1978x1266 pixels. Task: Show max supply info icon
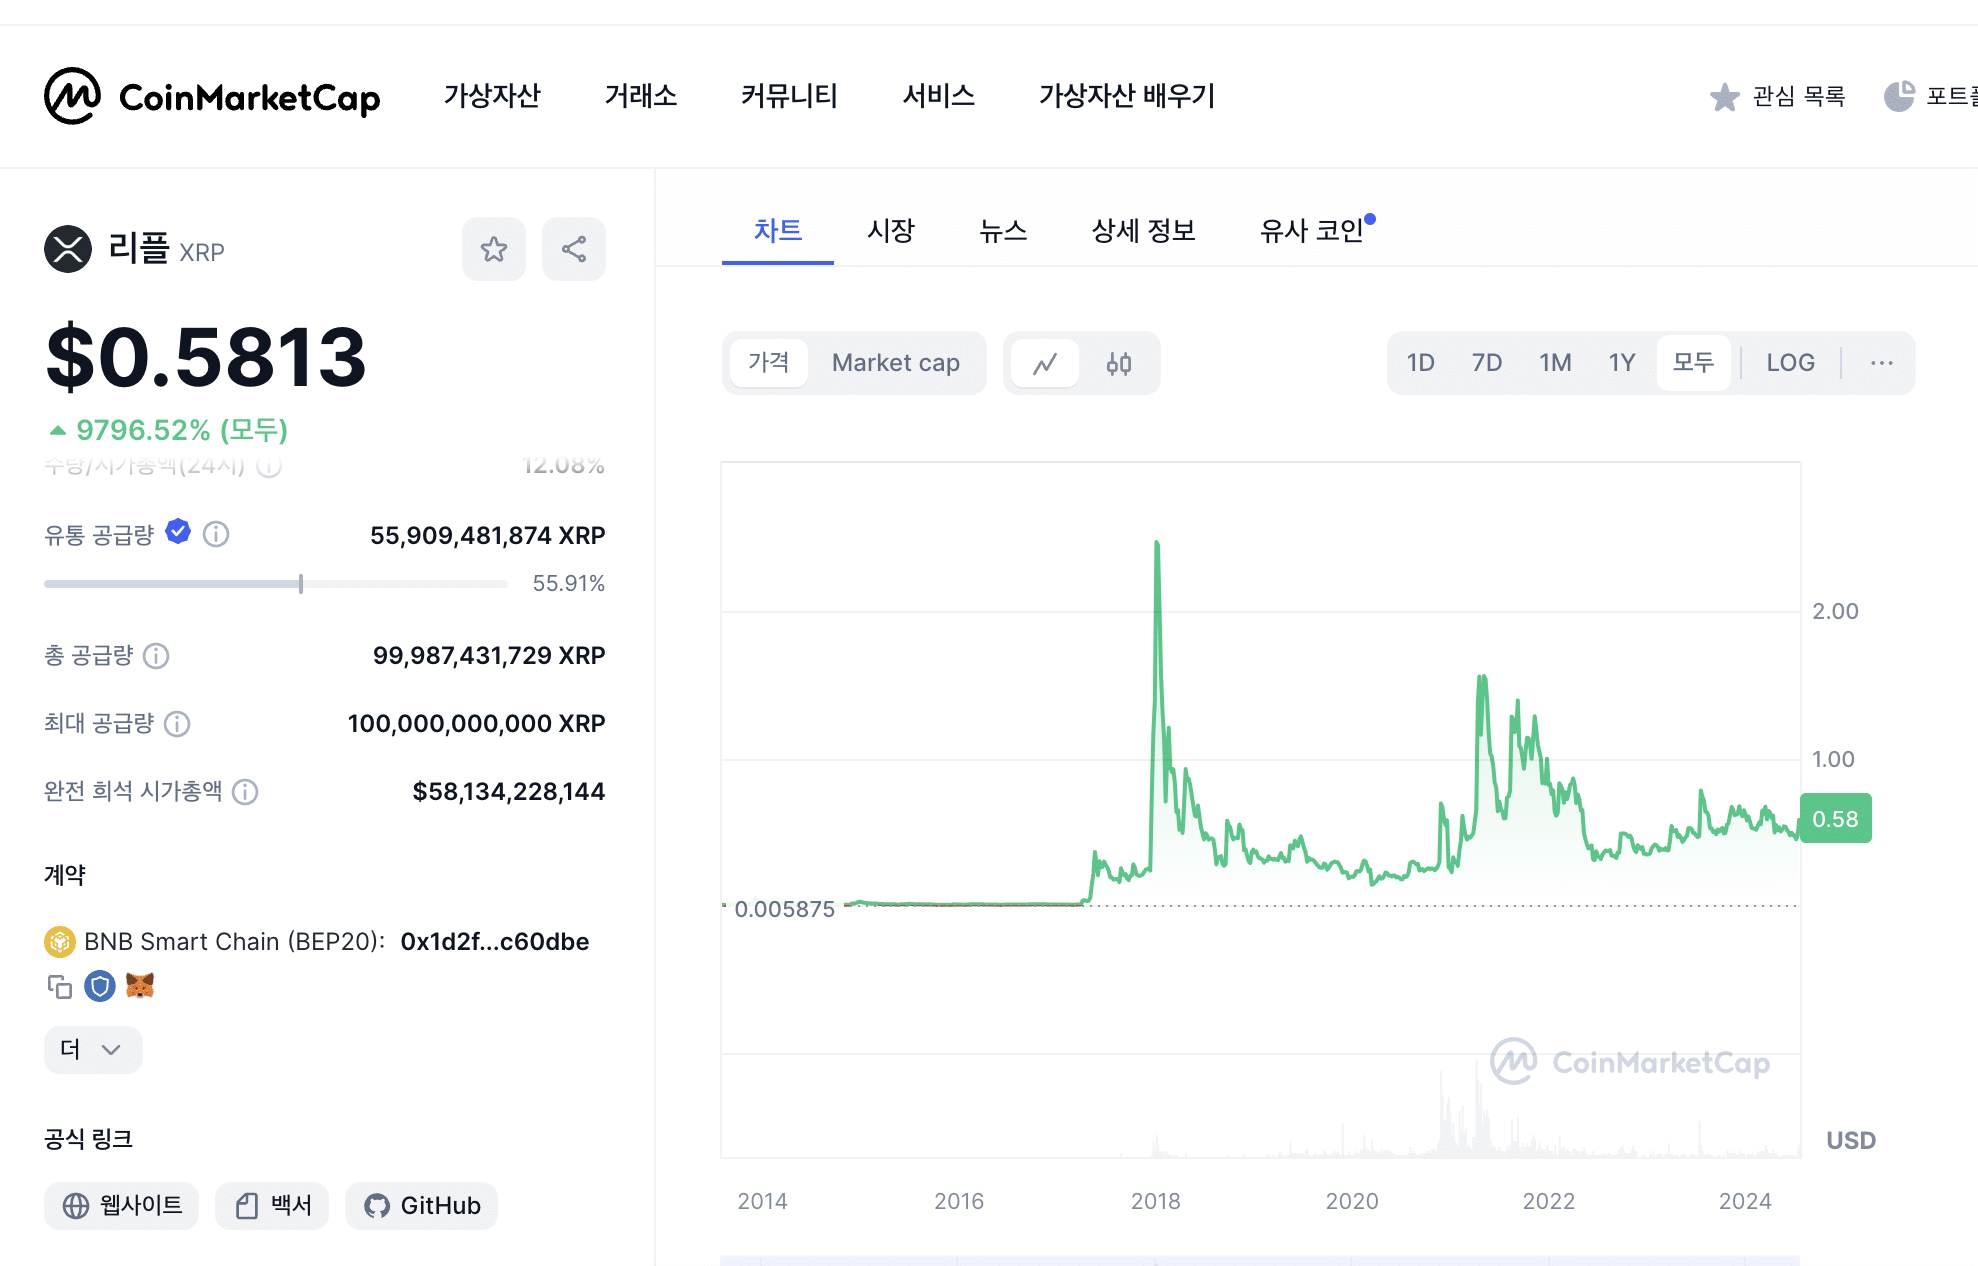(177, 724)
